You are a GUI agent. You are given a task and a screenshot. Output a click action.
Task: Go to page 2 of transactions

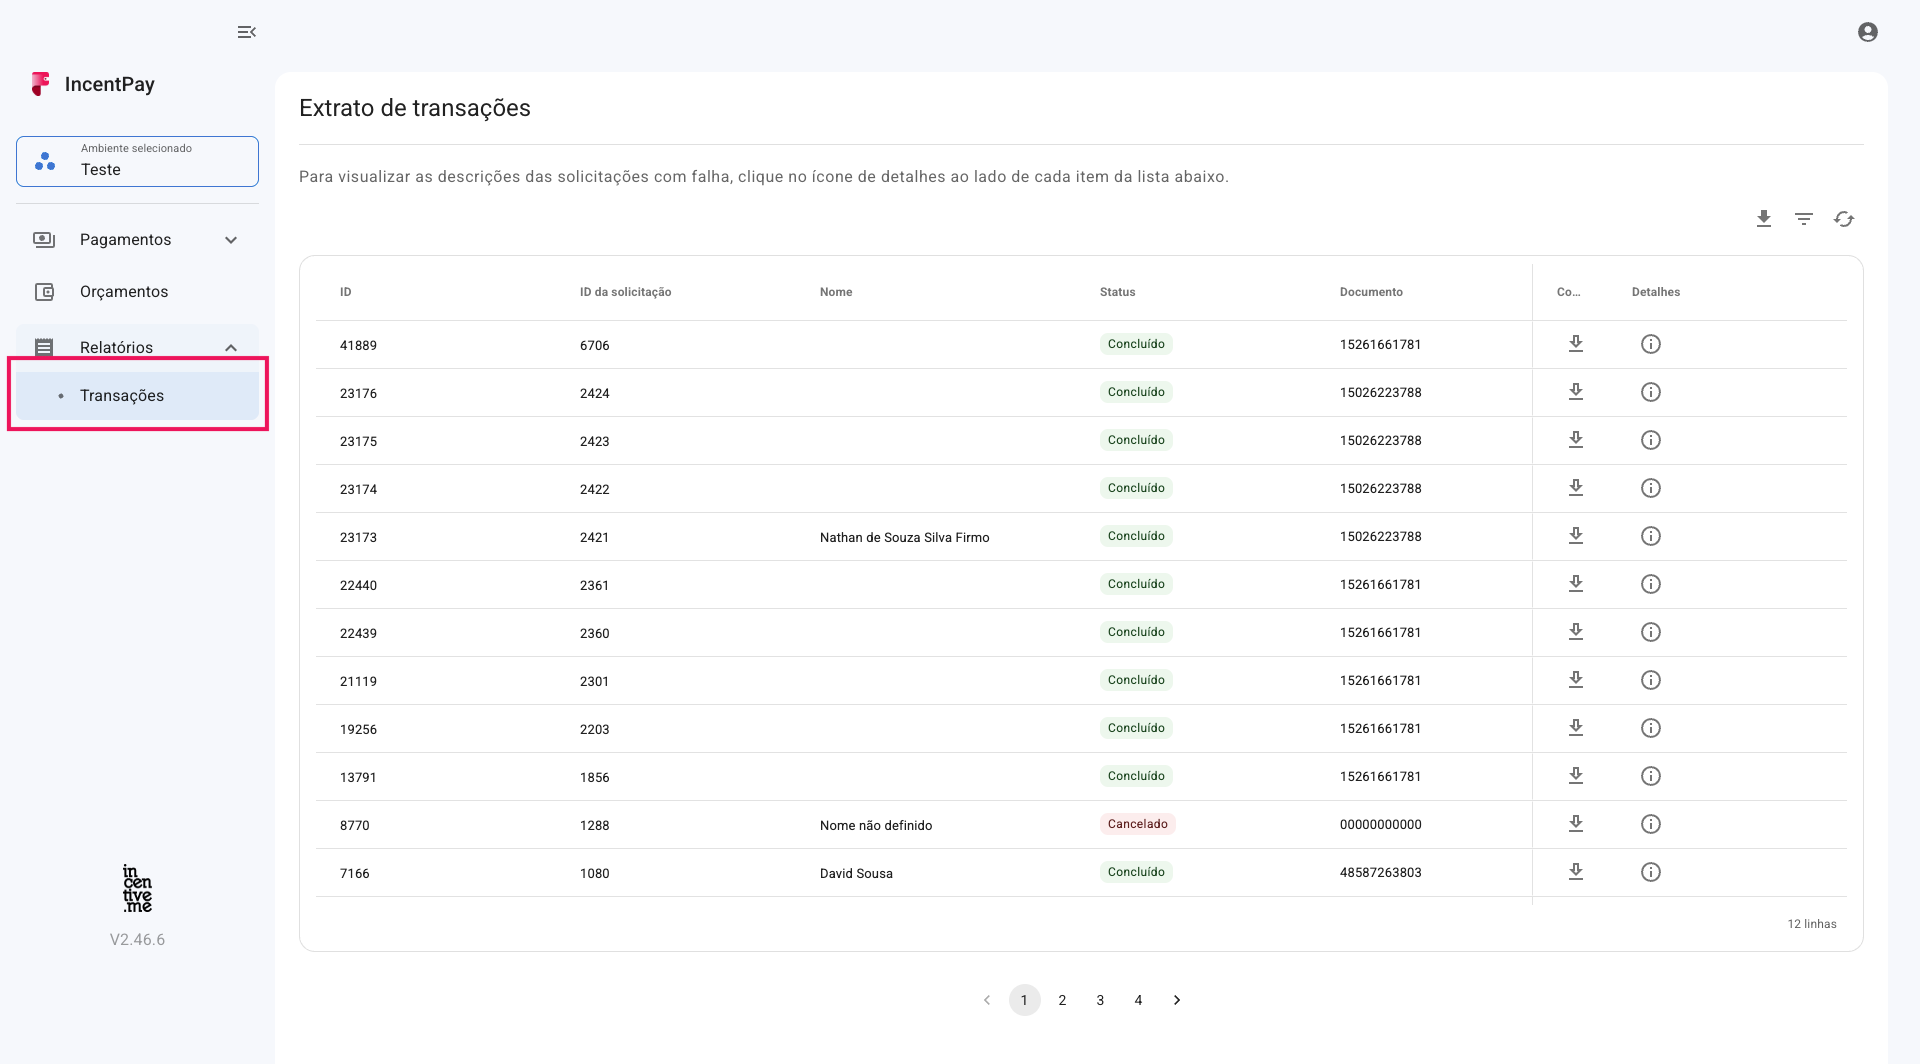[1062, 1000]
